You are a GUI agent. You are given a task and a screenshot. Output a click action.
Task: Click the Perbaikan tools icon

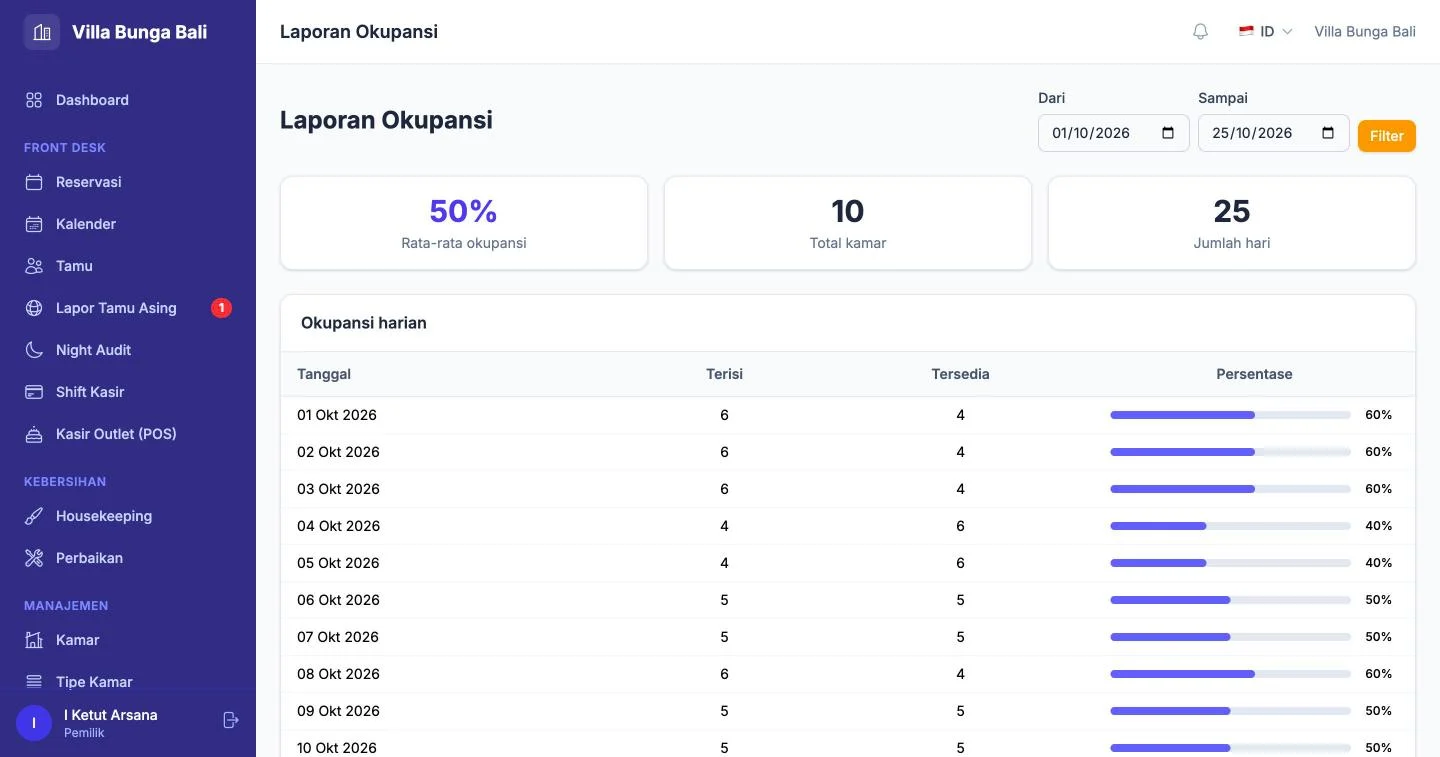(34, 558)
